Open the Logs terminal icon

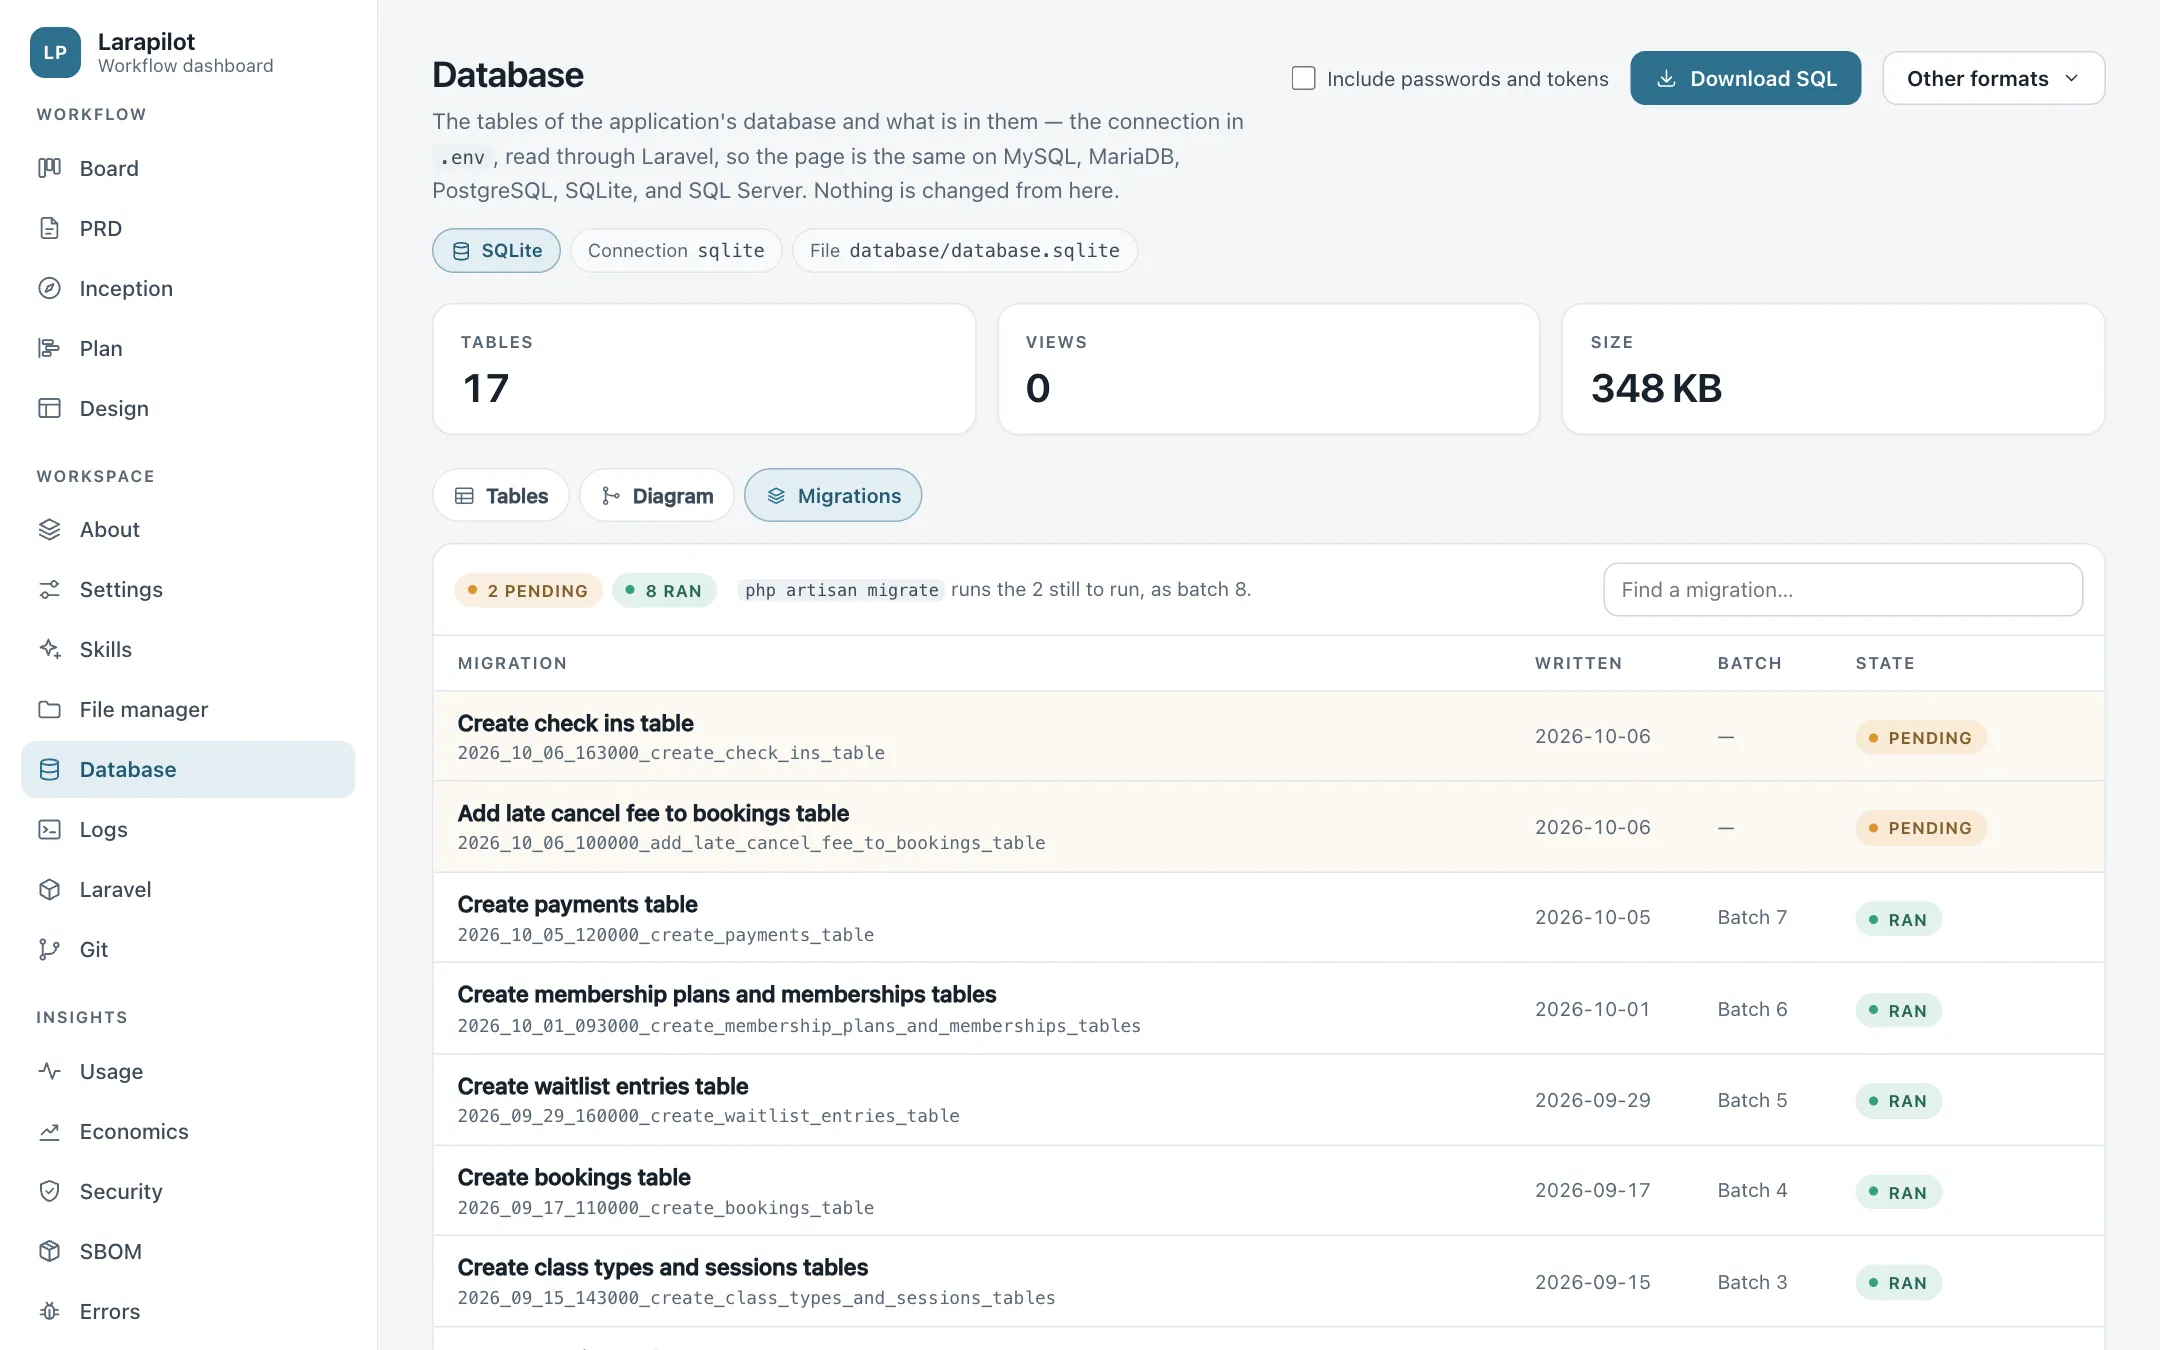[x=49, y=829]
